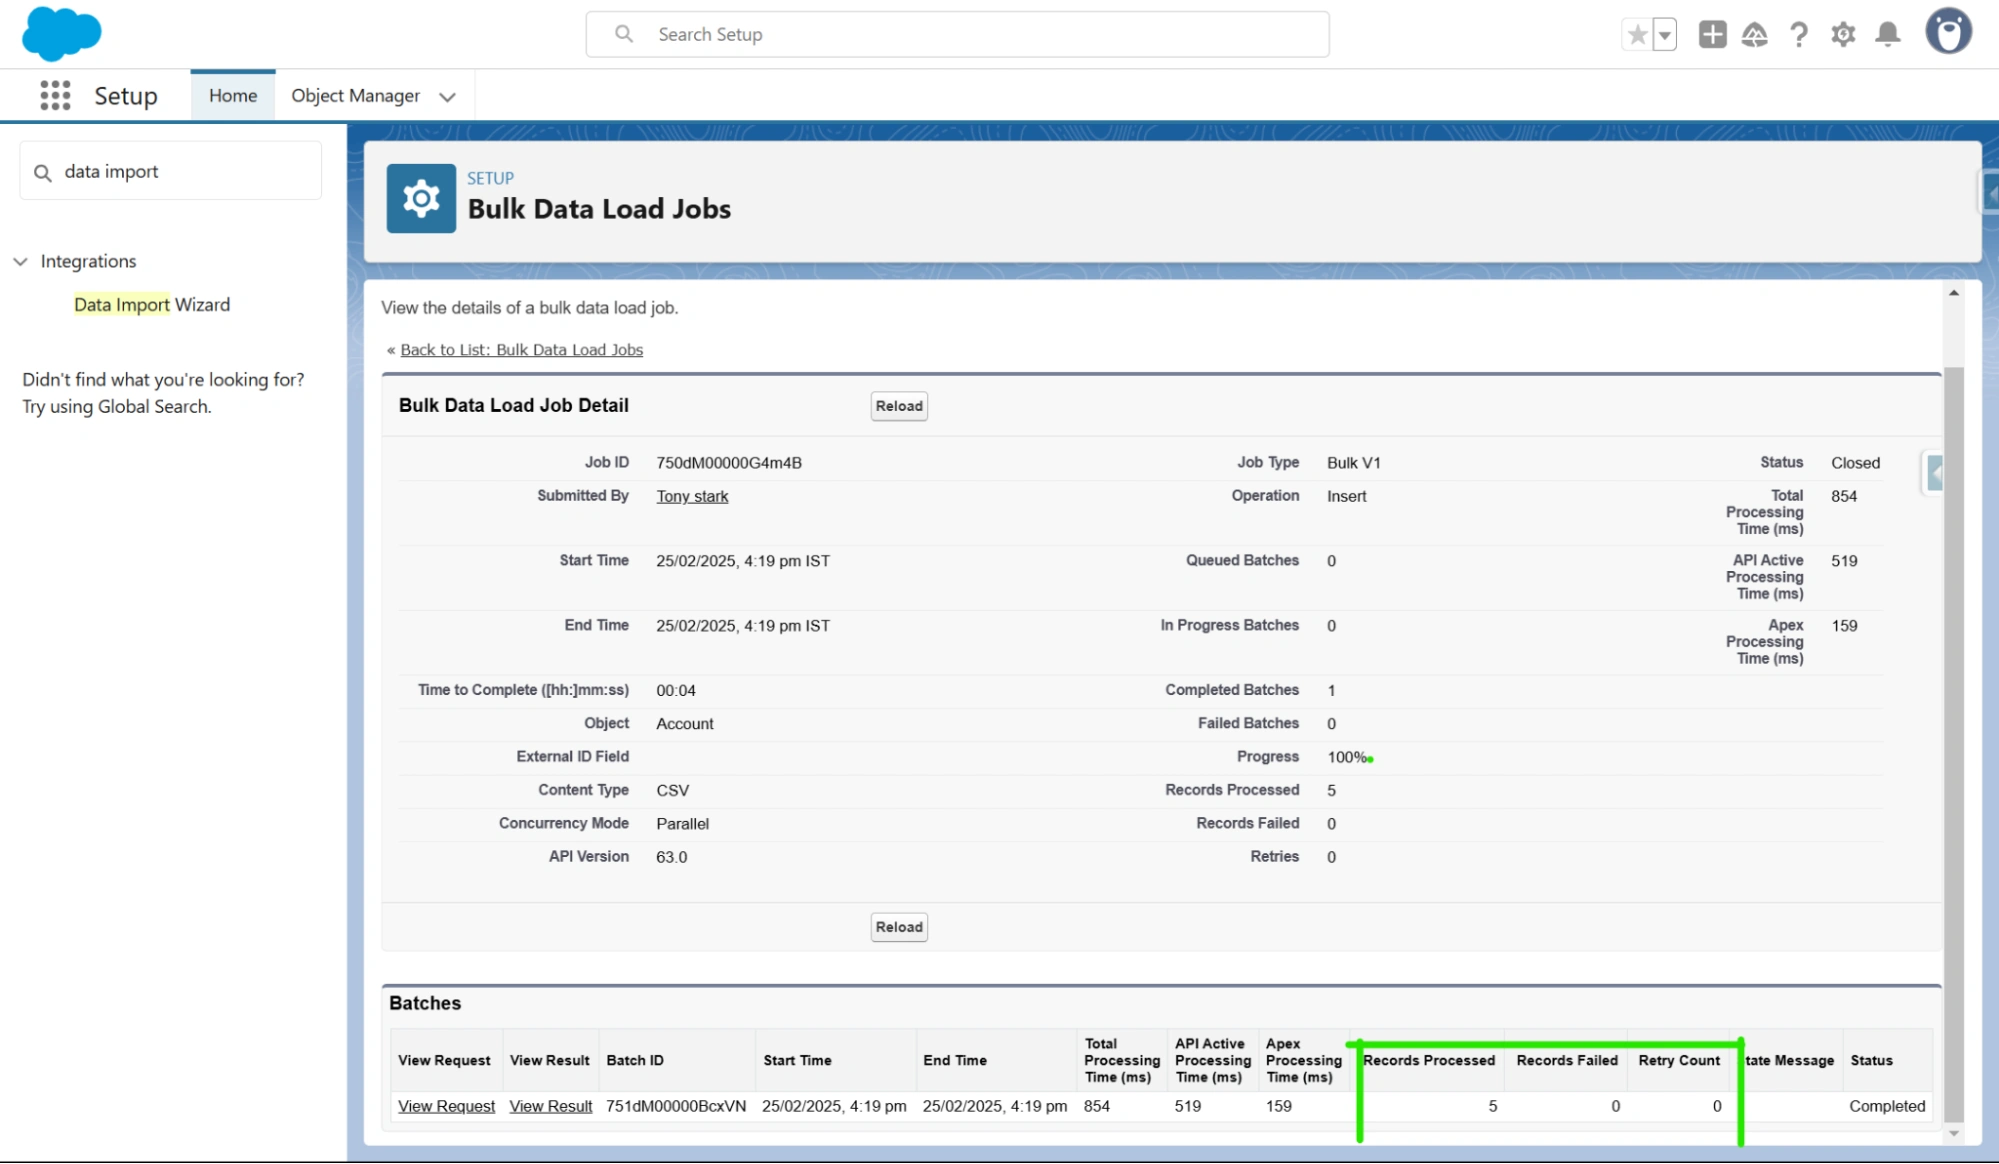Open the Object Manager dropdown chevron
The width and height of the screenshot is (1999, 1164).
coord(446,96)
